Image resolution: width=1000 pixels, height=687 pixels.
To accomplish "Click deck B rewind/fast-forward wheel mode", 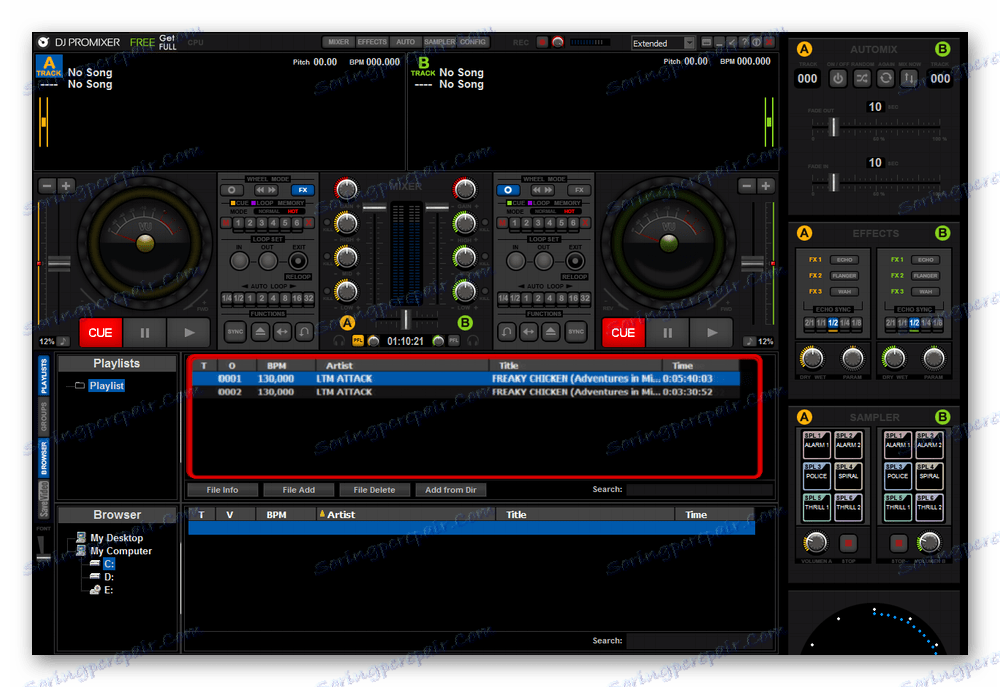I will click(542, 190).
